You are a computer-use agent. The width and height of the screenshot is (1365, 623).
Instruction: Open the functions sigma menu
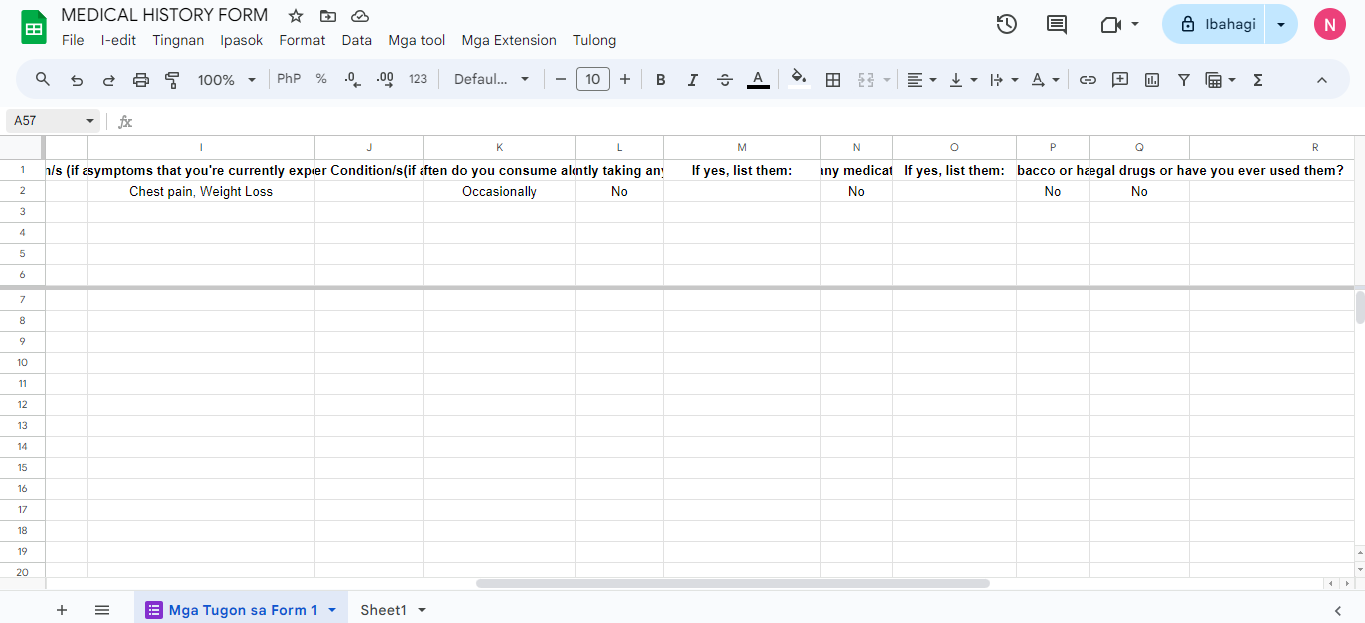tap(1258, 79)
